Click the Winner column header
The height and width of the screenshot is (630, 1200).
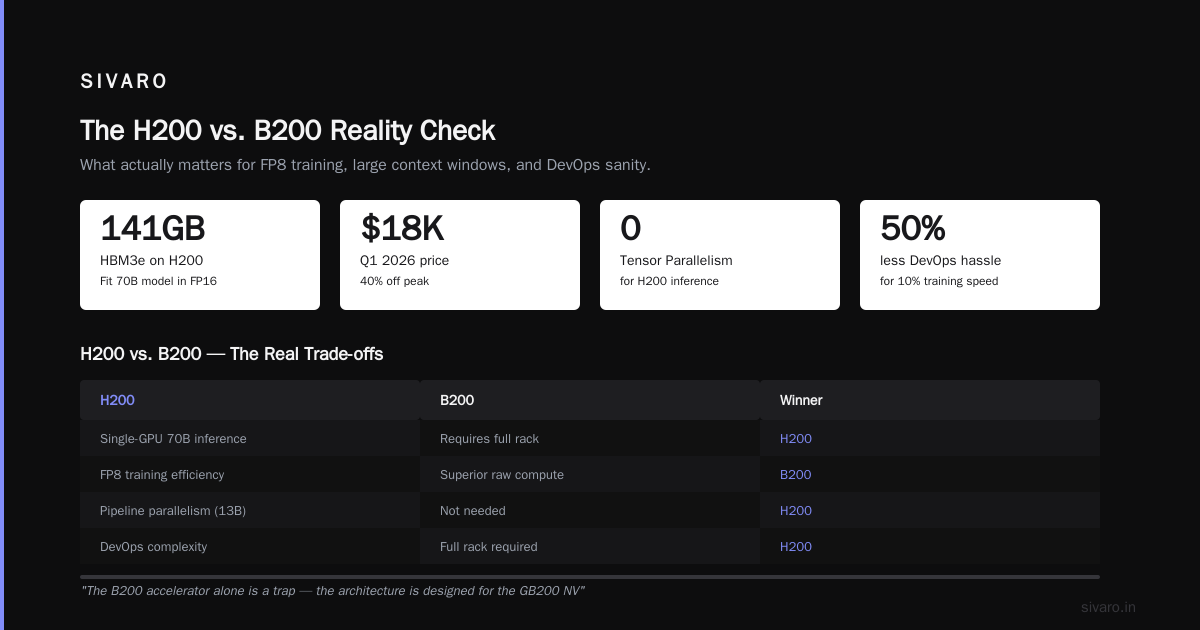click(x=801, y=400)
